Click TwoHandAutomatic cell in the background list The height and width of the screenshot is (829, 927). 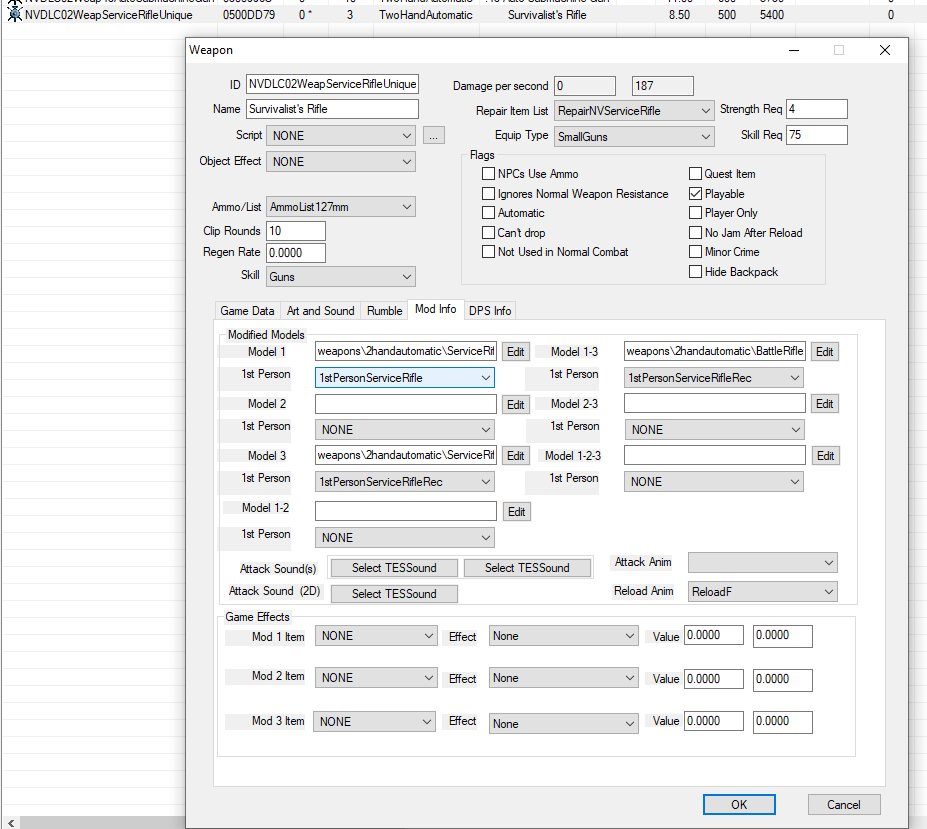pyautogui.click(x=426, y=15)
